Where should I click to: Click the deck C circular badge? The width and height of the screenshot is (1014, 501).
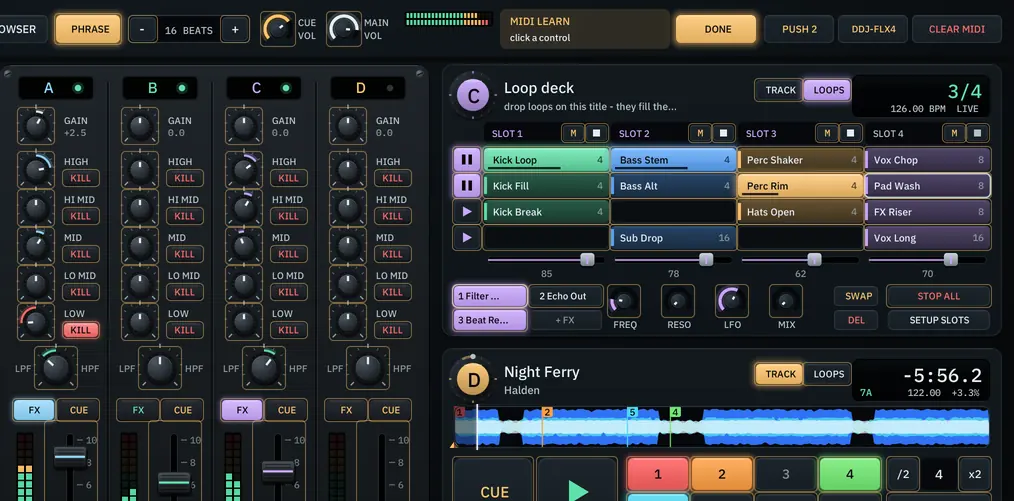(473, 97)
